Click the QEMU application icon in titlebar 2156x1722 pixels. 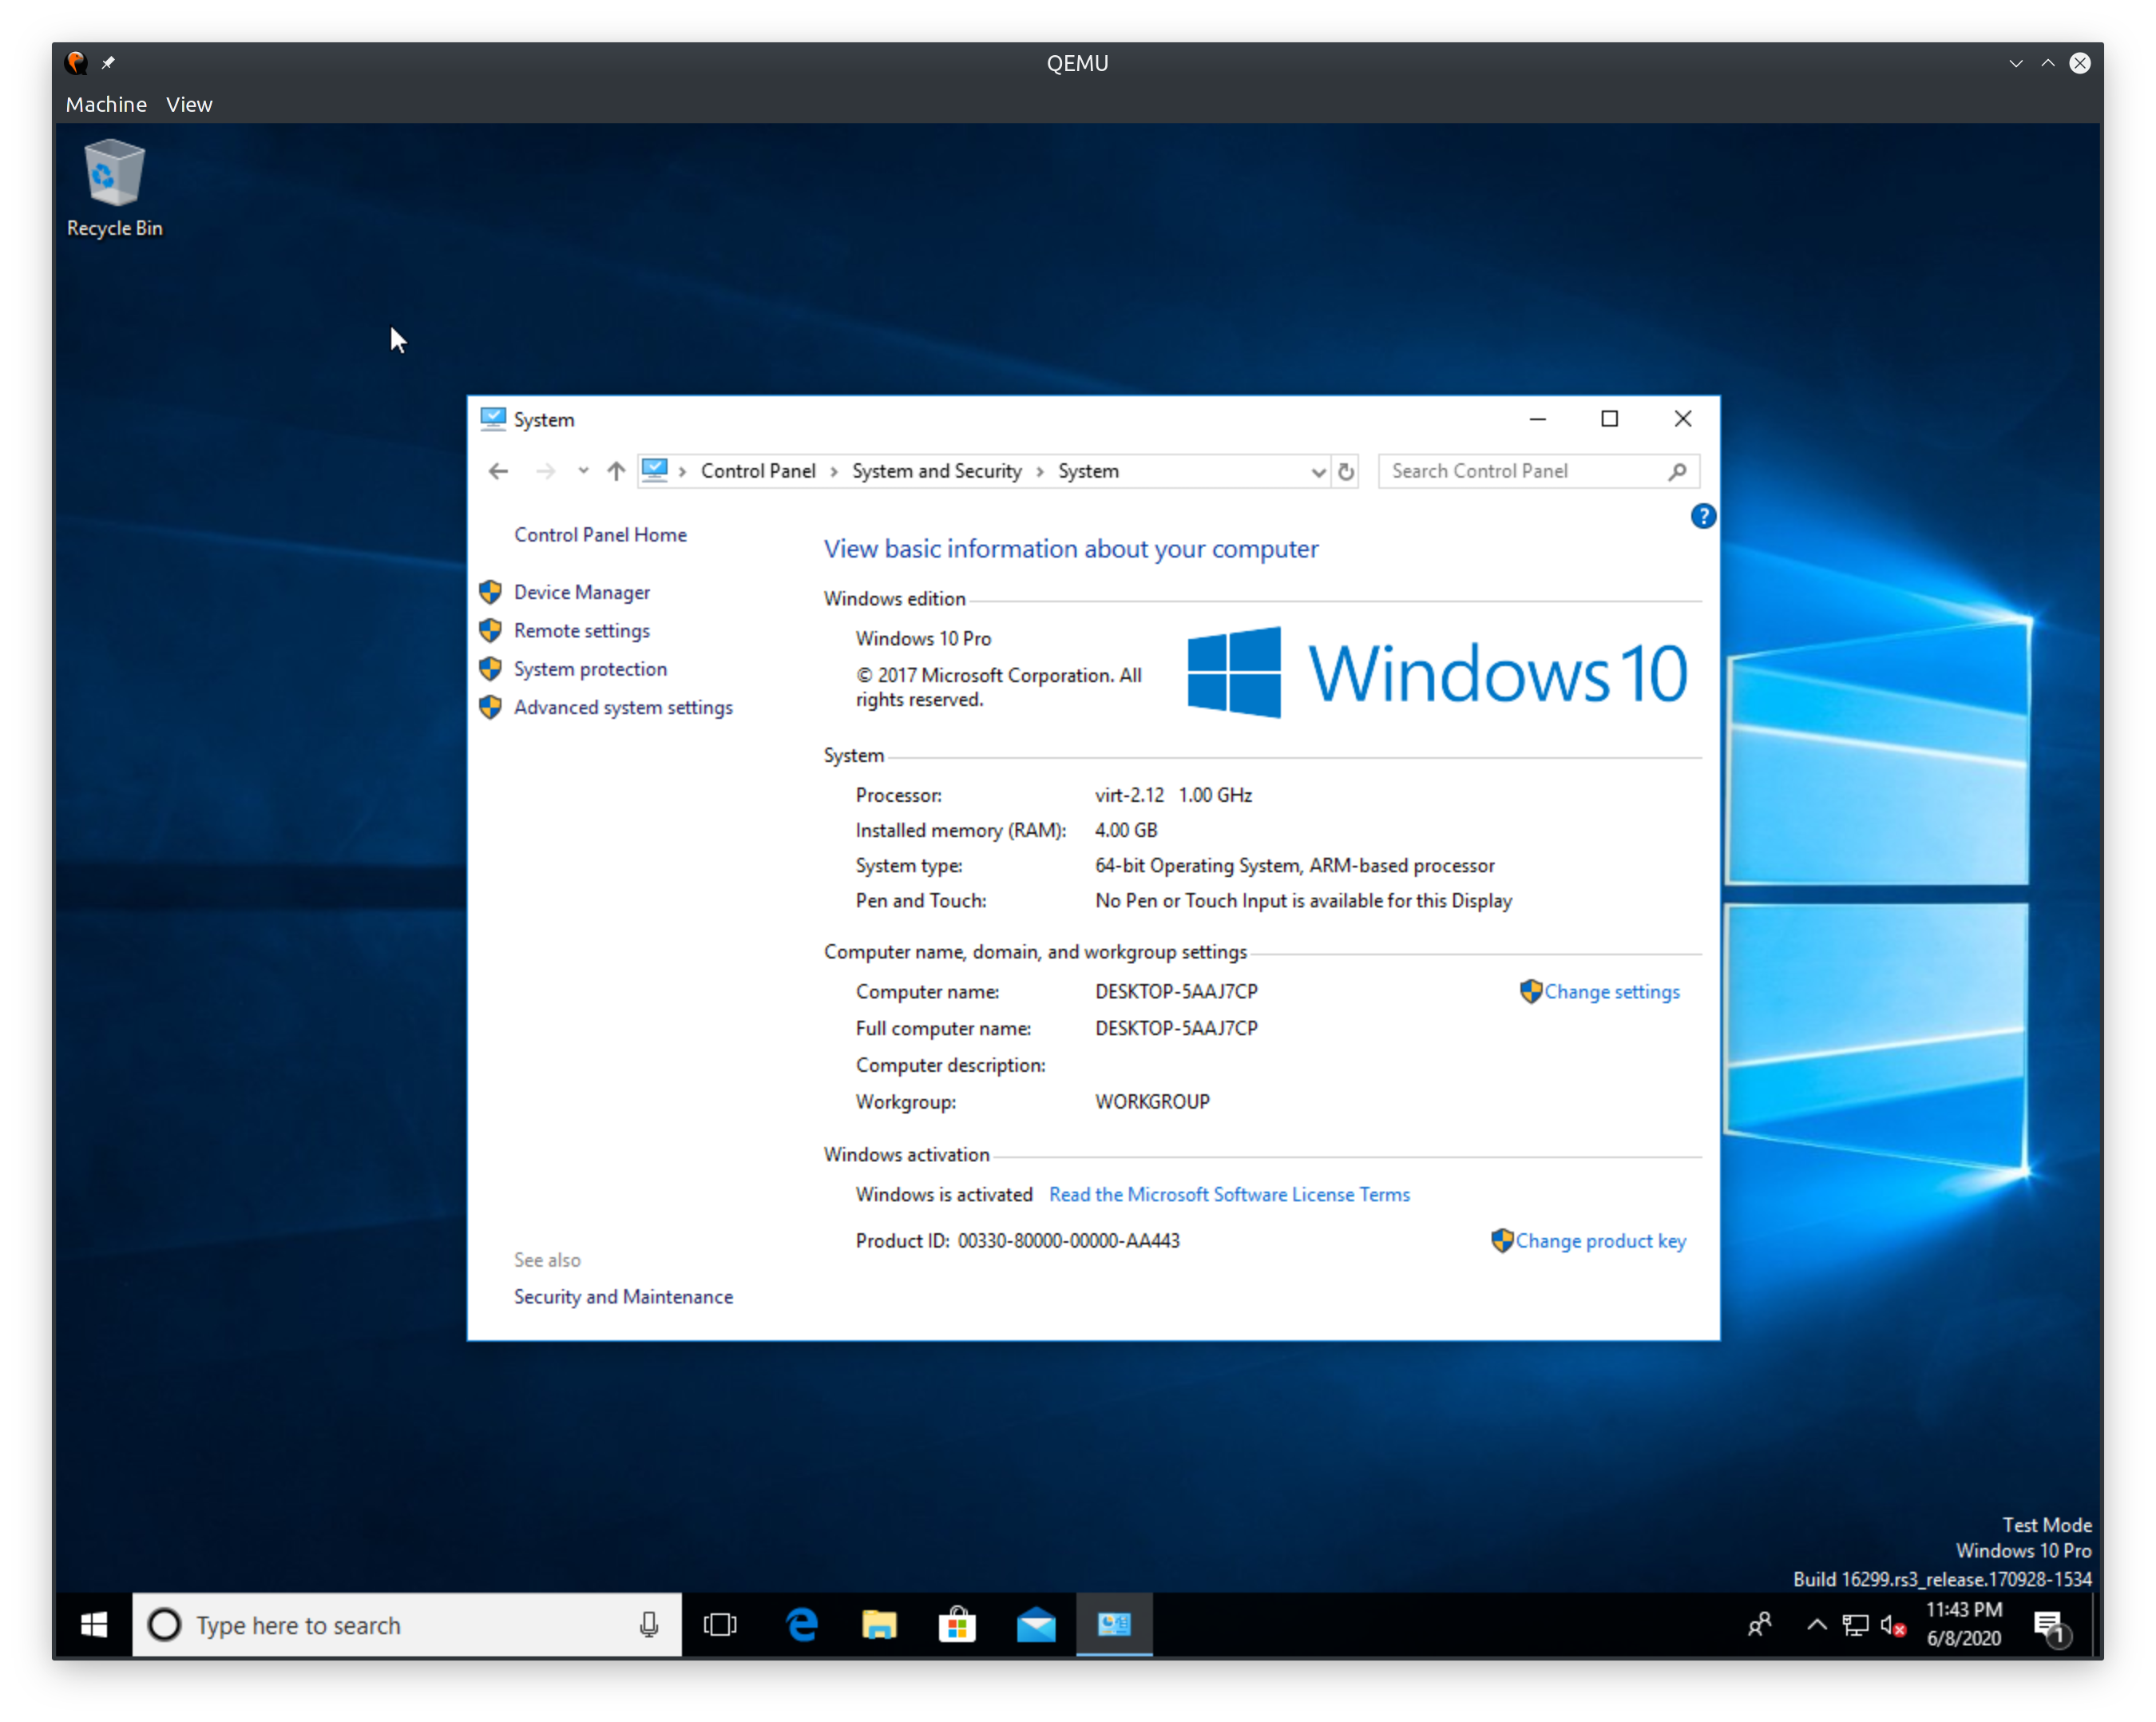pyautogui.click(x=76, y=63)
